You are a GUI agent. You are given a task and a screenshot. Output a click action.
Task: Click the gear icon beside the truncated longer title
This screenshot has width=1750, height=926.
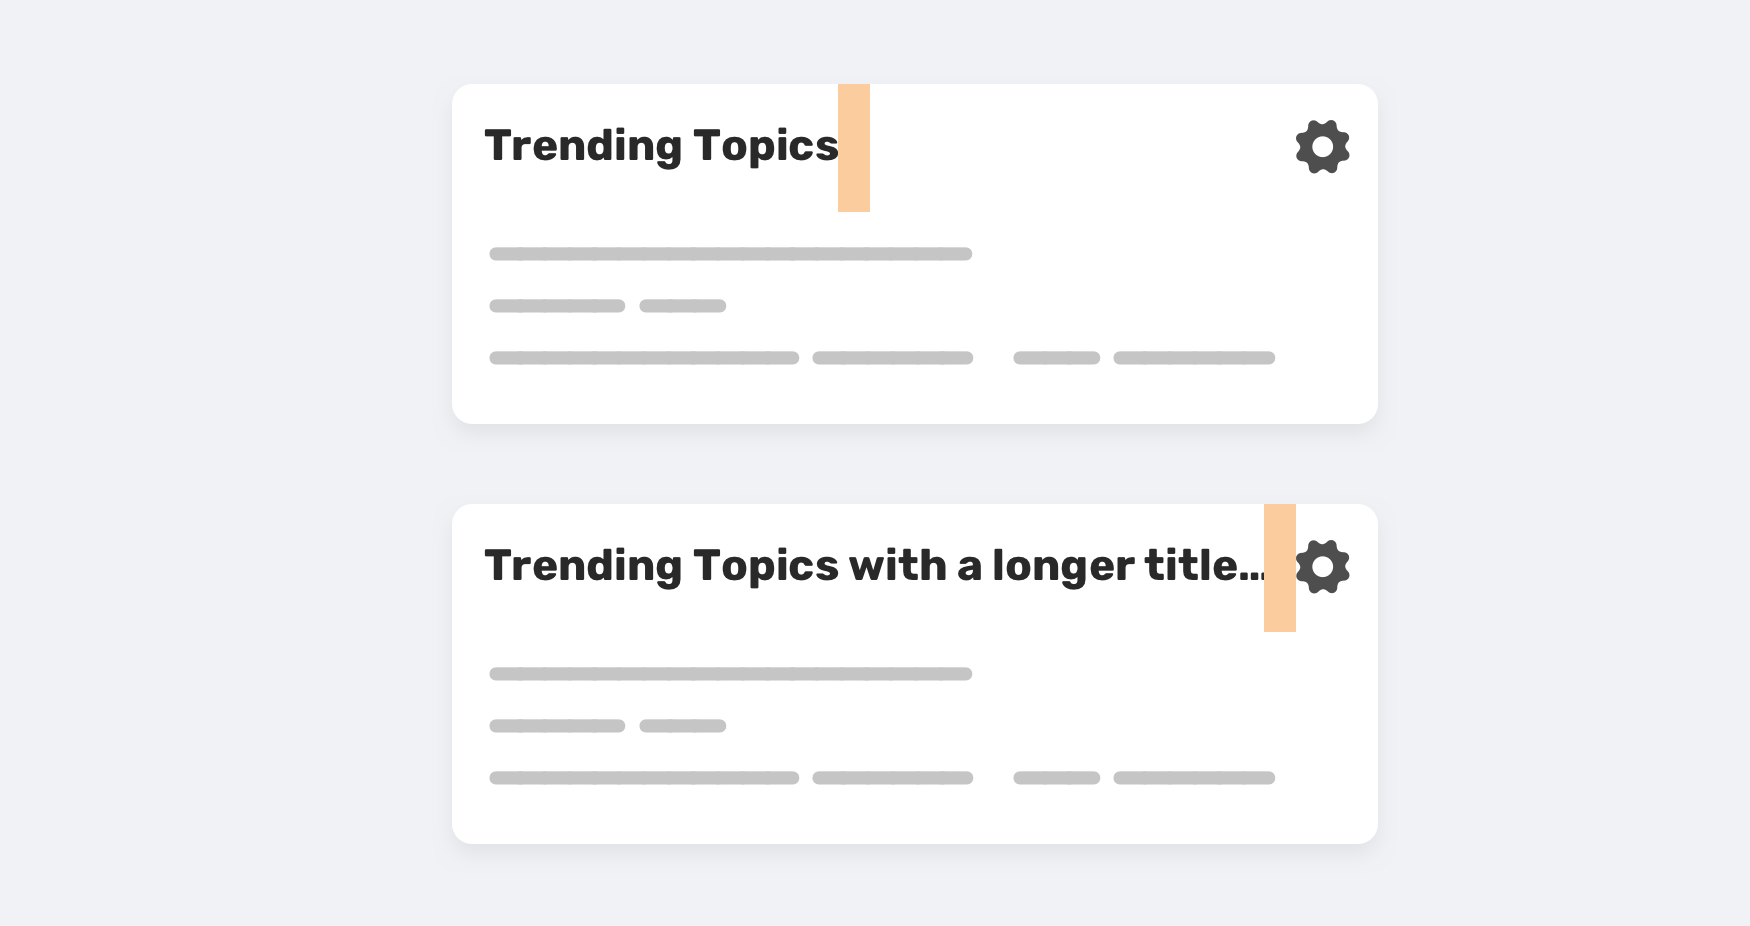[1322, 567]
